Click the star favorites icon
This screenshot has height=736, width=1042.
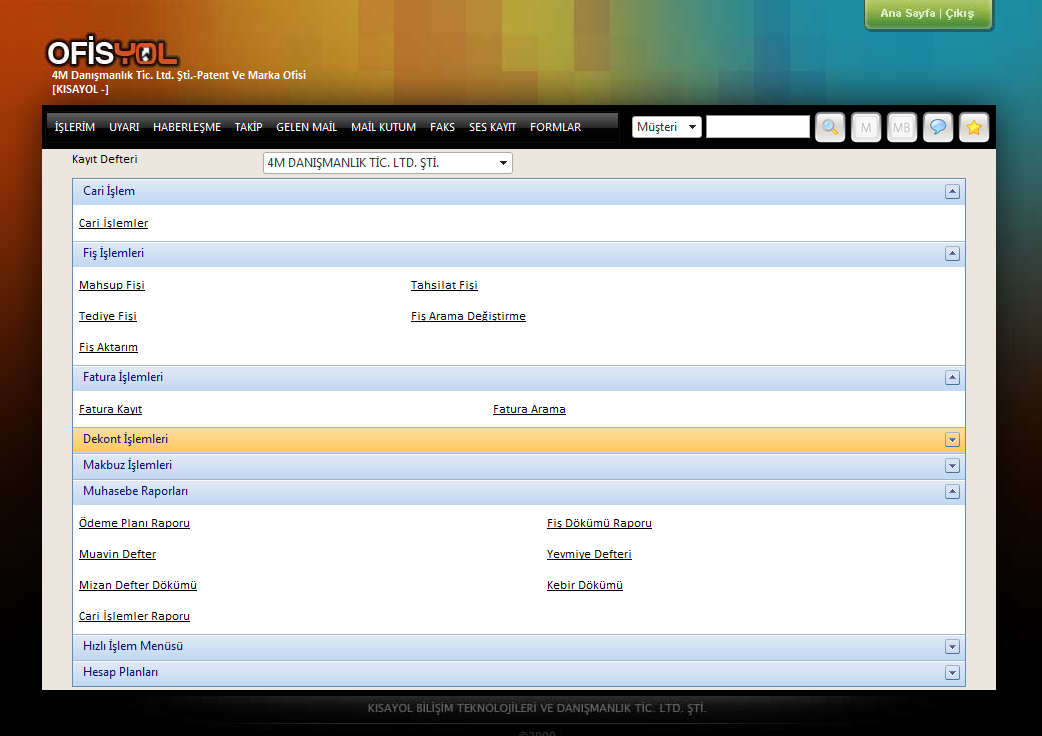coord(974,127)
